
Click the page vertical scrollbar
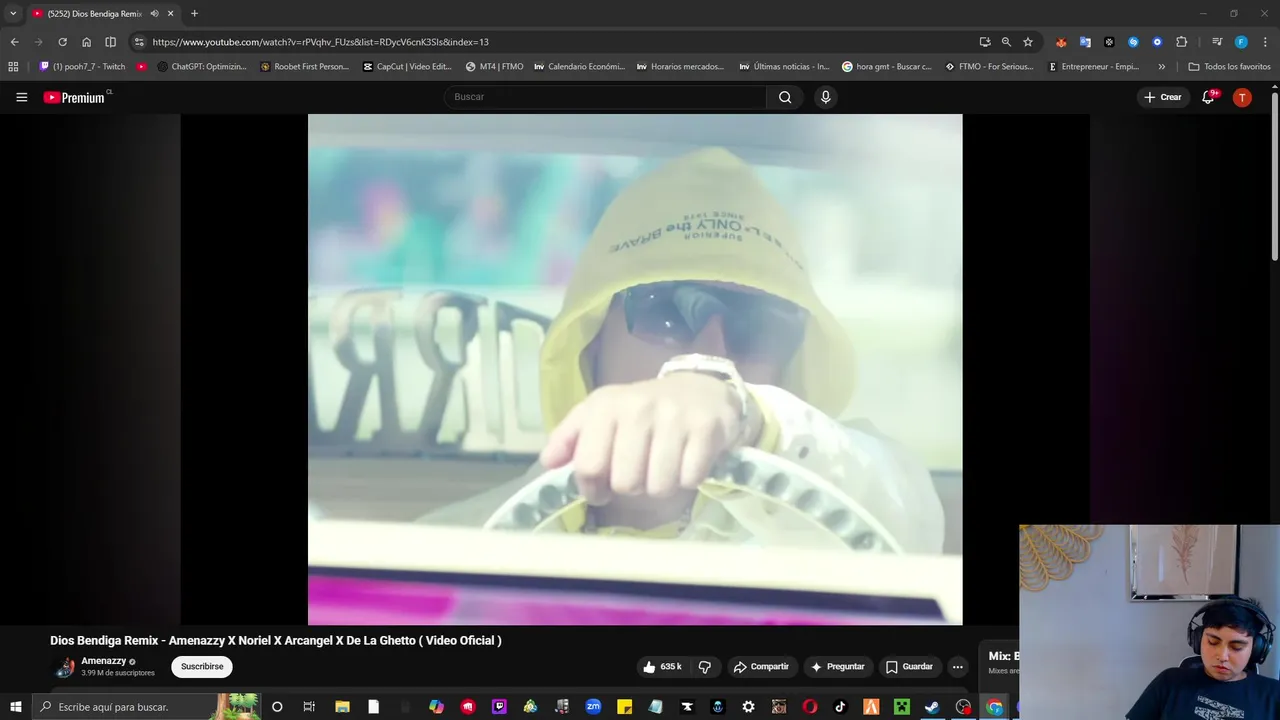(1275, 175)
